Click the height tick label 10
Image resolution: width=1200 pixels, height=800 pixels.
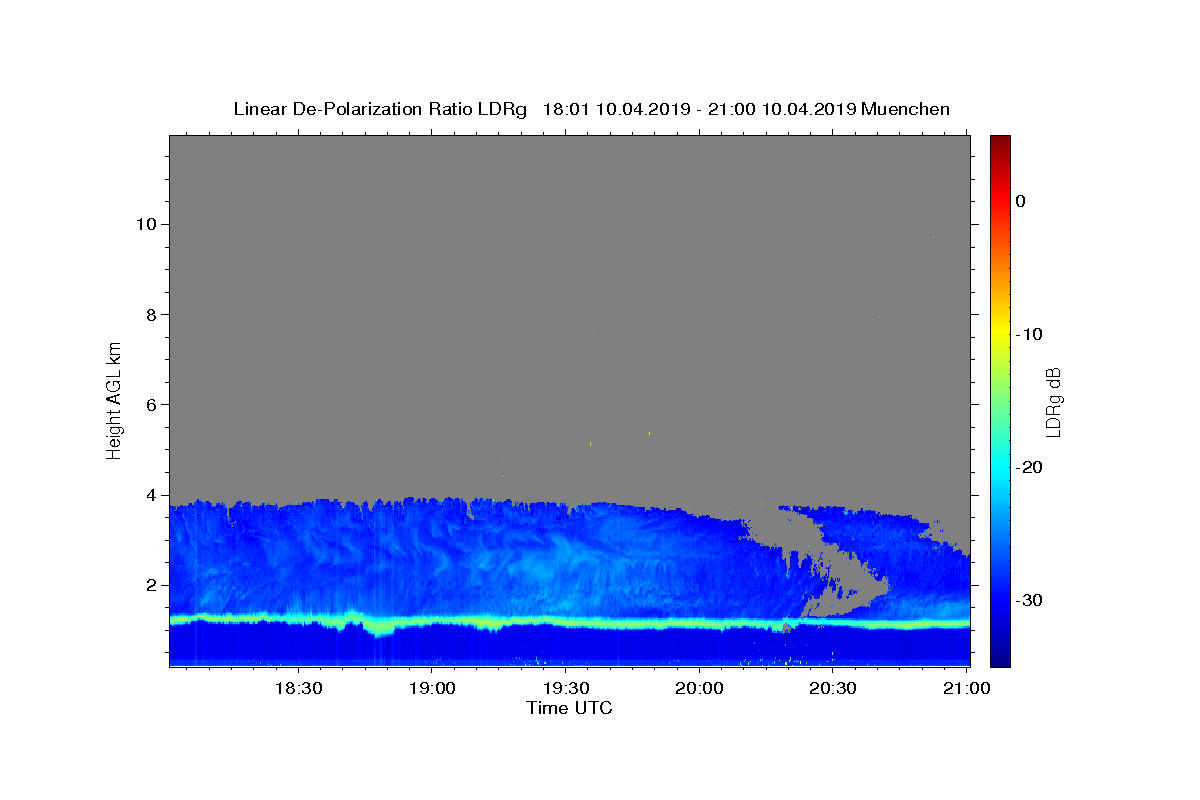click(x=149, y=224)
